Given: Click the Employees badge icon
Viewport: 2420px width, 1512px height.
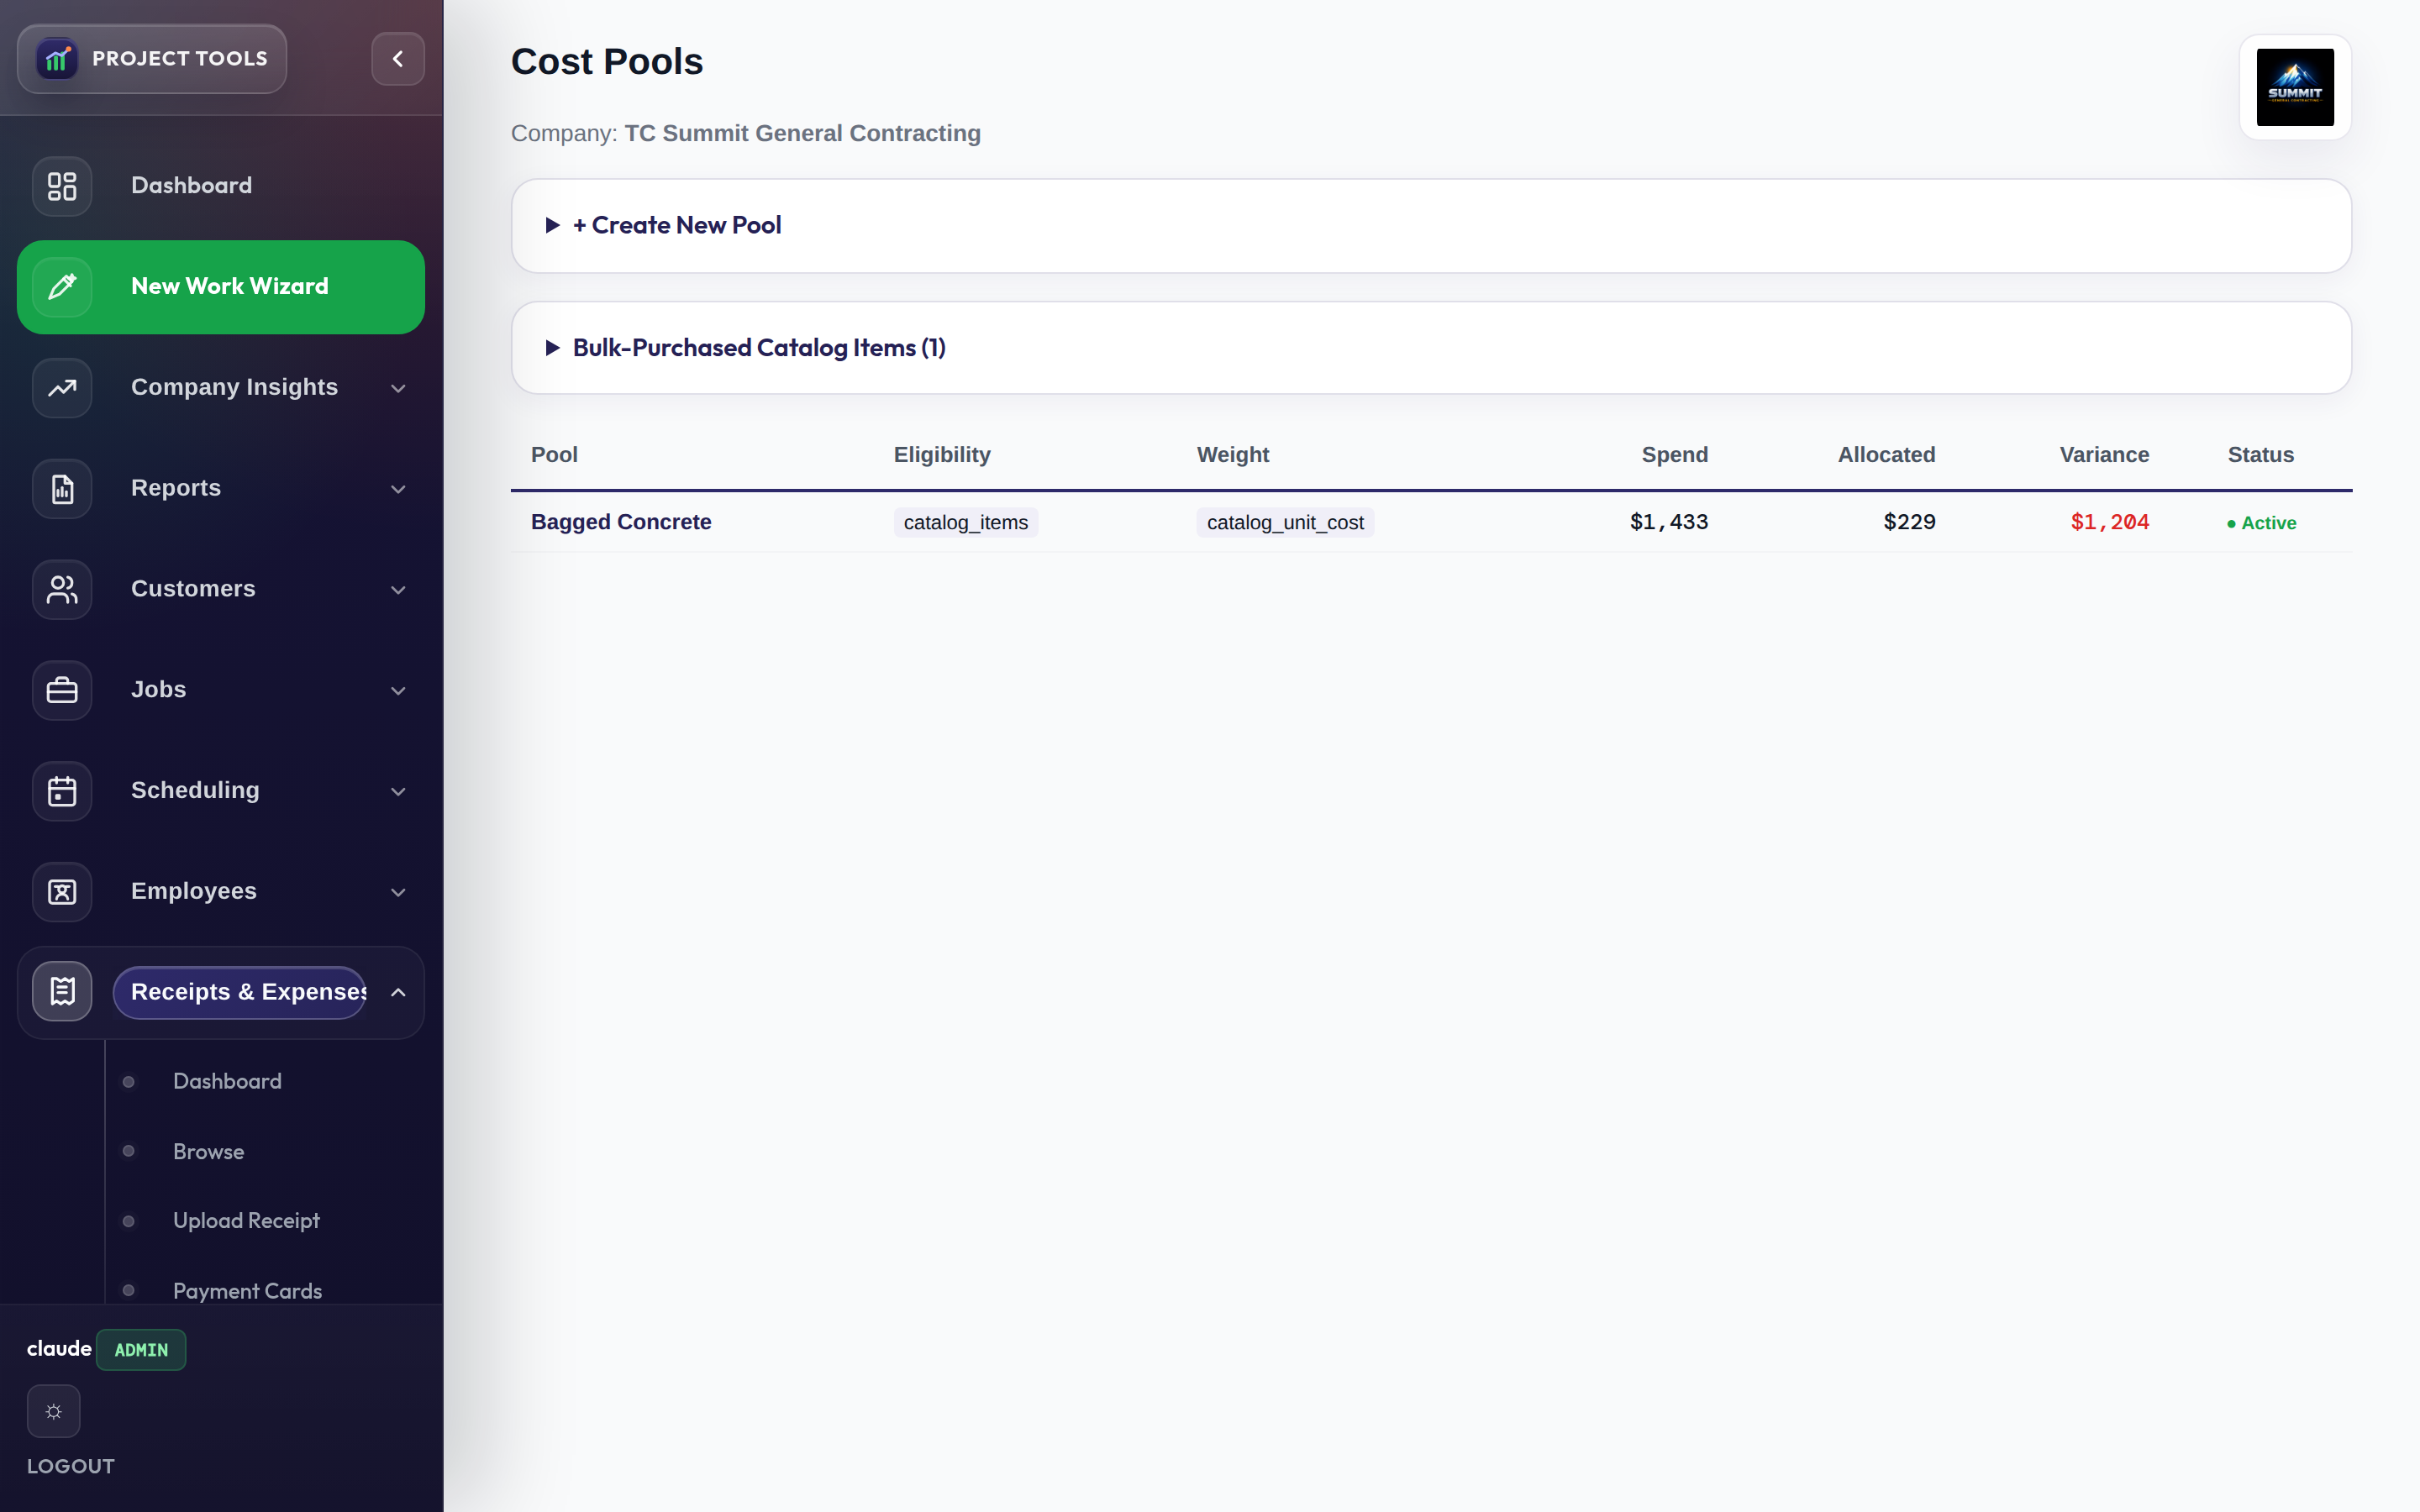Looking at the screenshot, I should pyautogui.click(x=62, y=892).
